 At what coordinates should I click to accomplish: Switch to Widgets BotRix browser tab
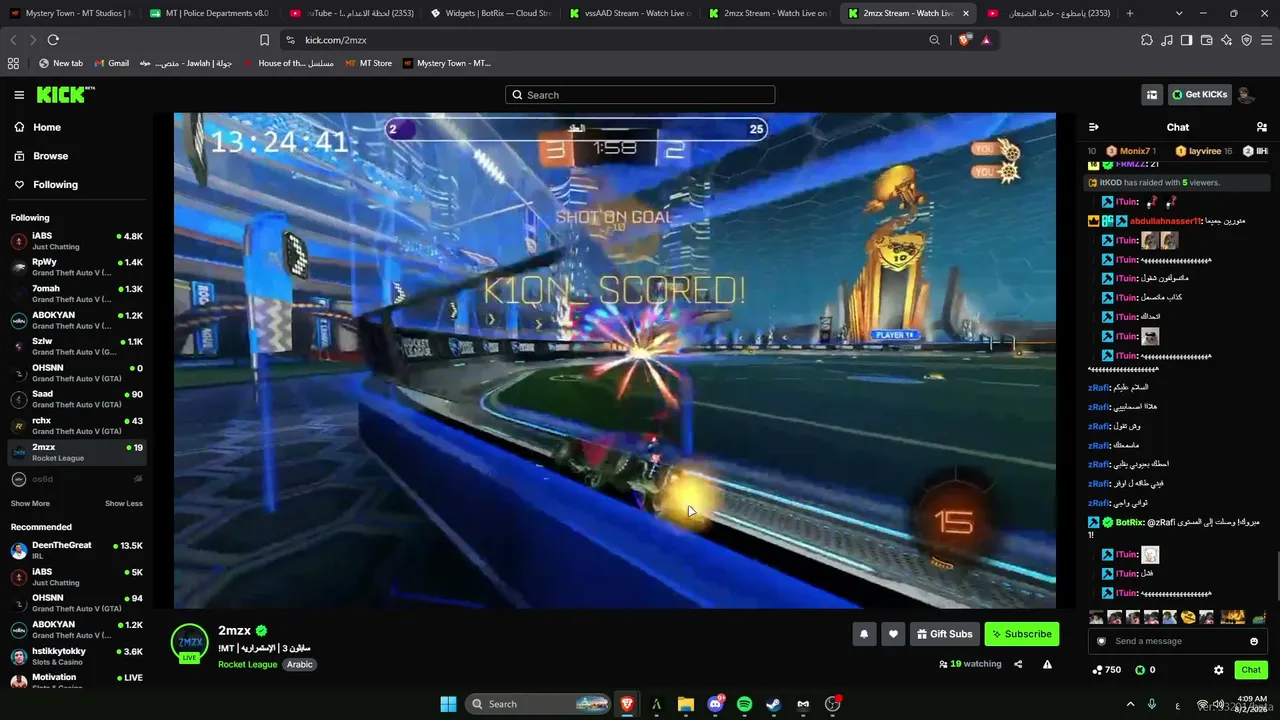489,13
